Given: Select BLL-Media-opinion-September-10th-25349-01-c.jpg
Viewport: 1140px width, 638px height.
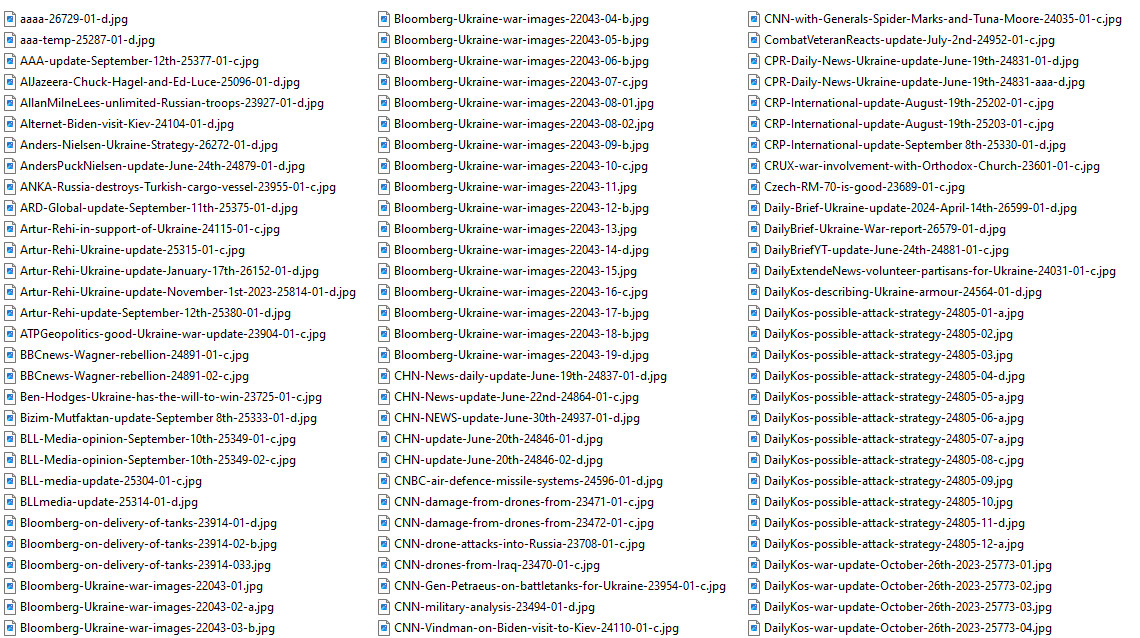Looking at the screenshot, I should point(158,440).
